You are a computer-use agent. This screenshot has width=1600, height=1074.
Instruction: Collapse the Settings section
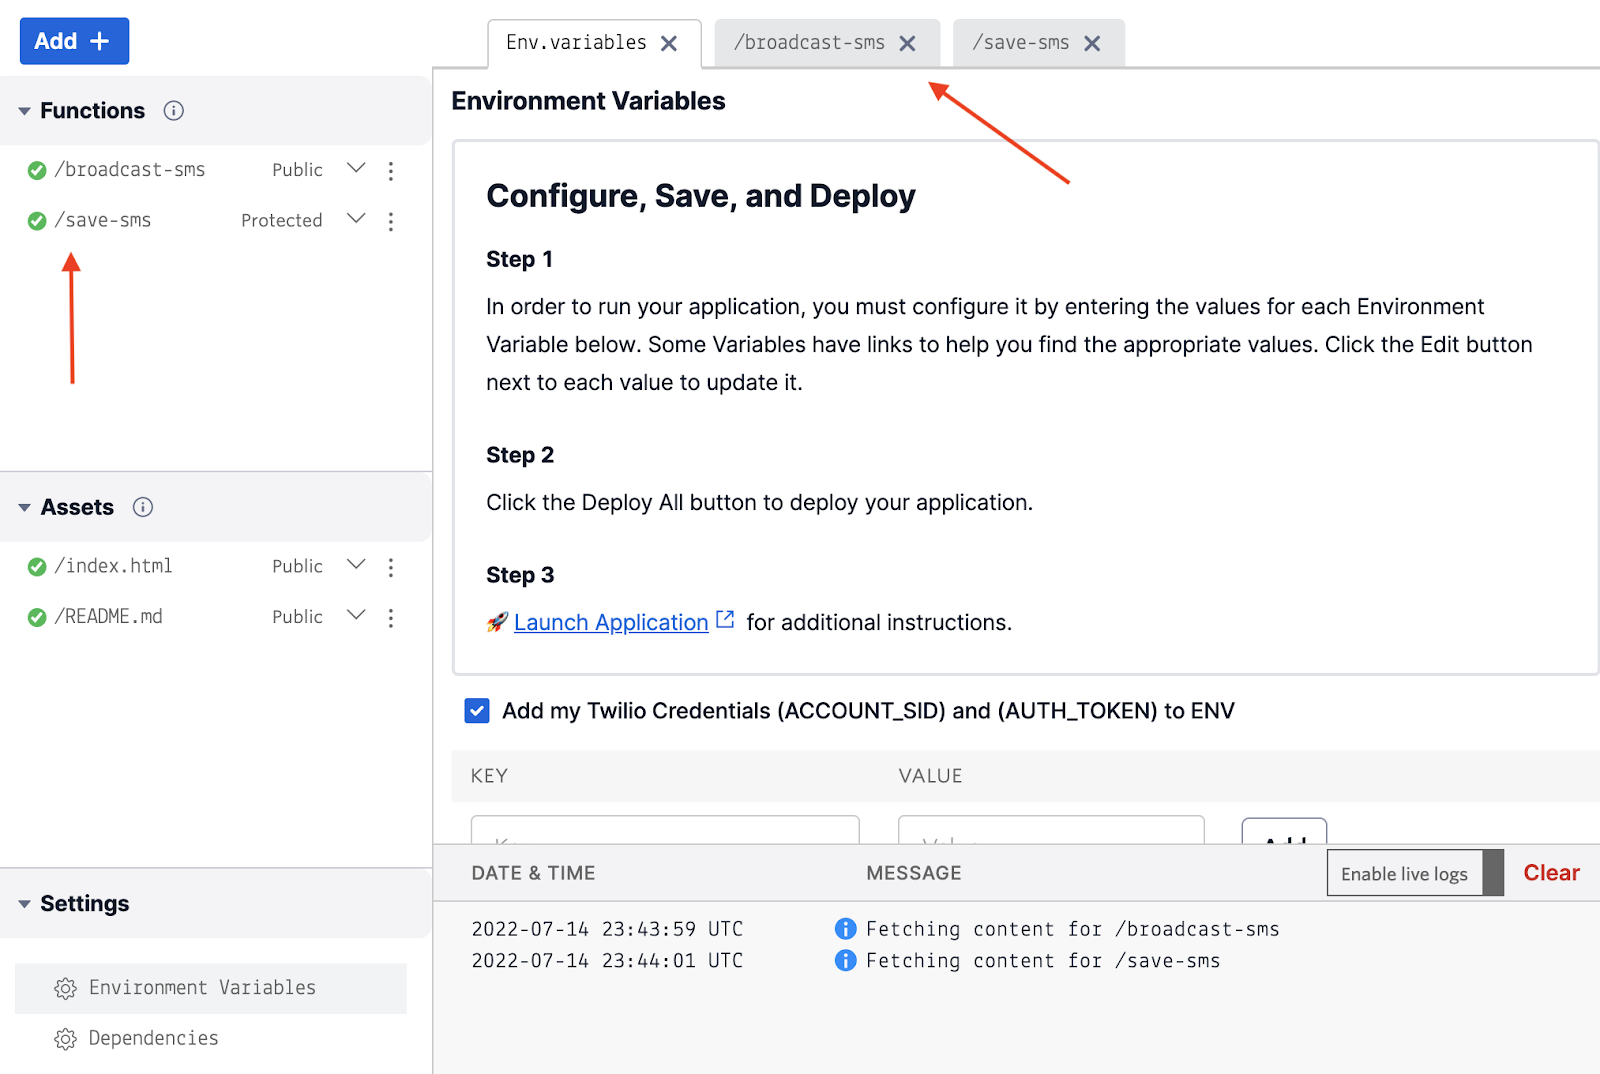coord(24,904)
